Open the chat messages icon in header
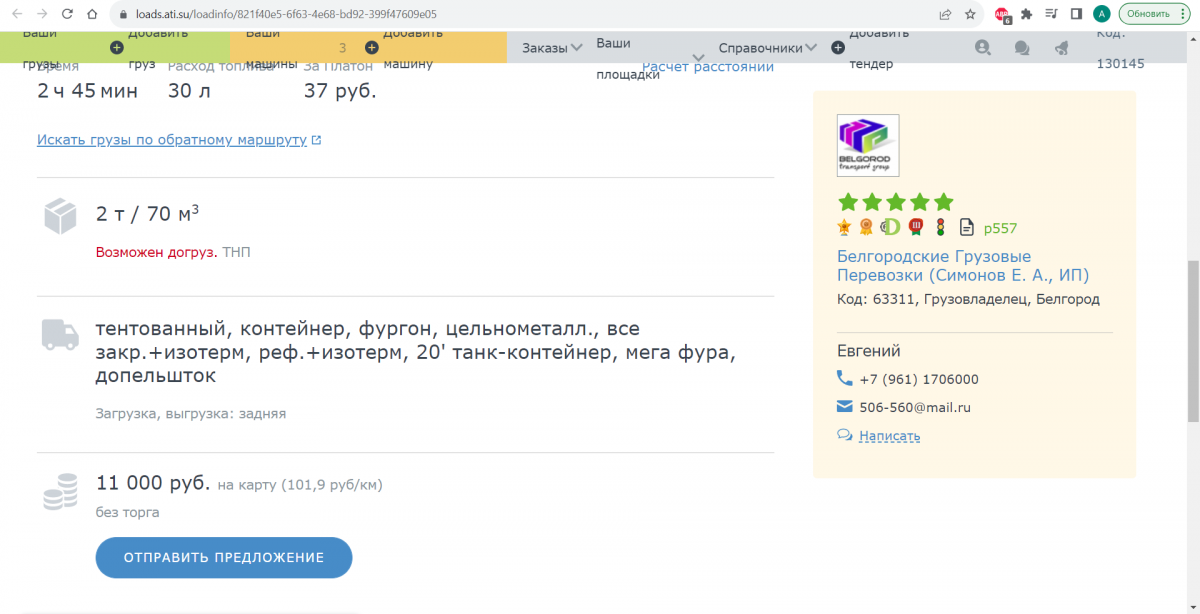Screen dimensions: 1200x614 point(1021,48)
